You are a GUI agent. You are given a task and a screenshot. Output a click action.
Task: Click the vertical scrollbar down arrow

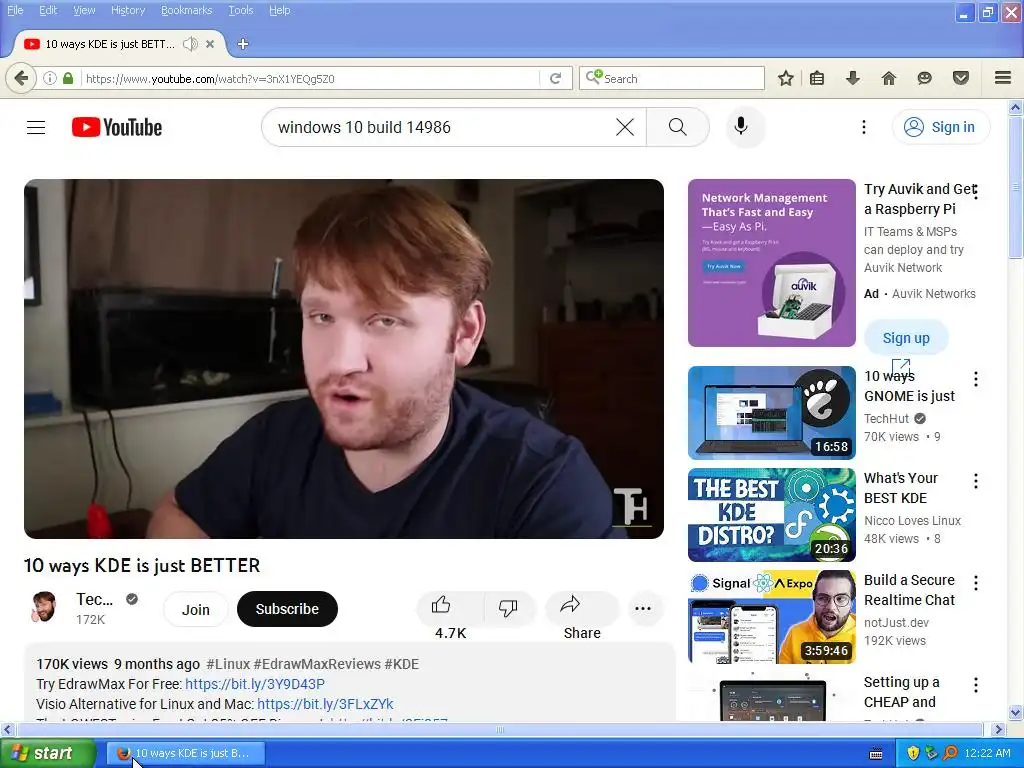(1016, 712)
